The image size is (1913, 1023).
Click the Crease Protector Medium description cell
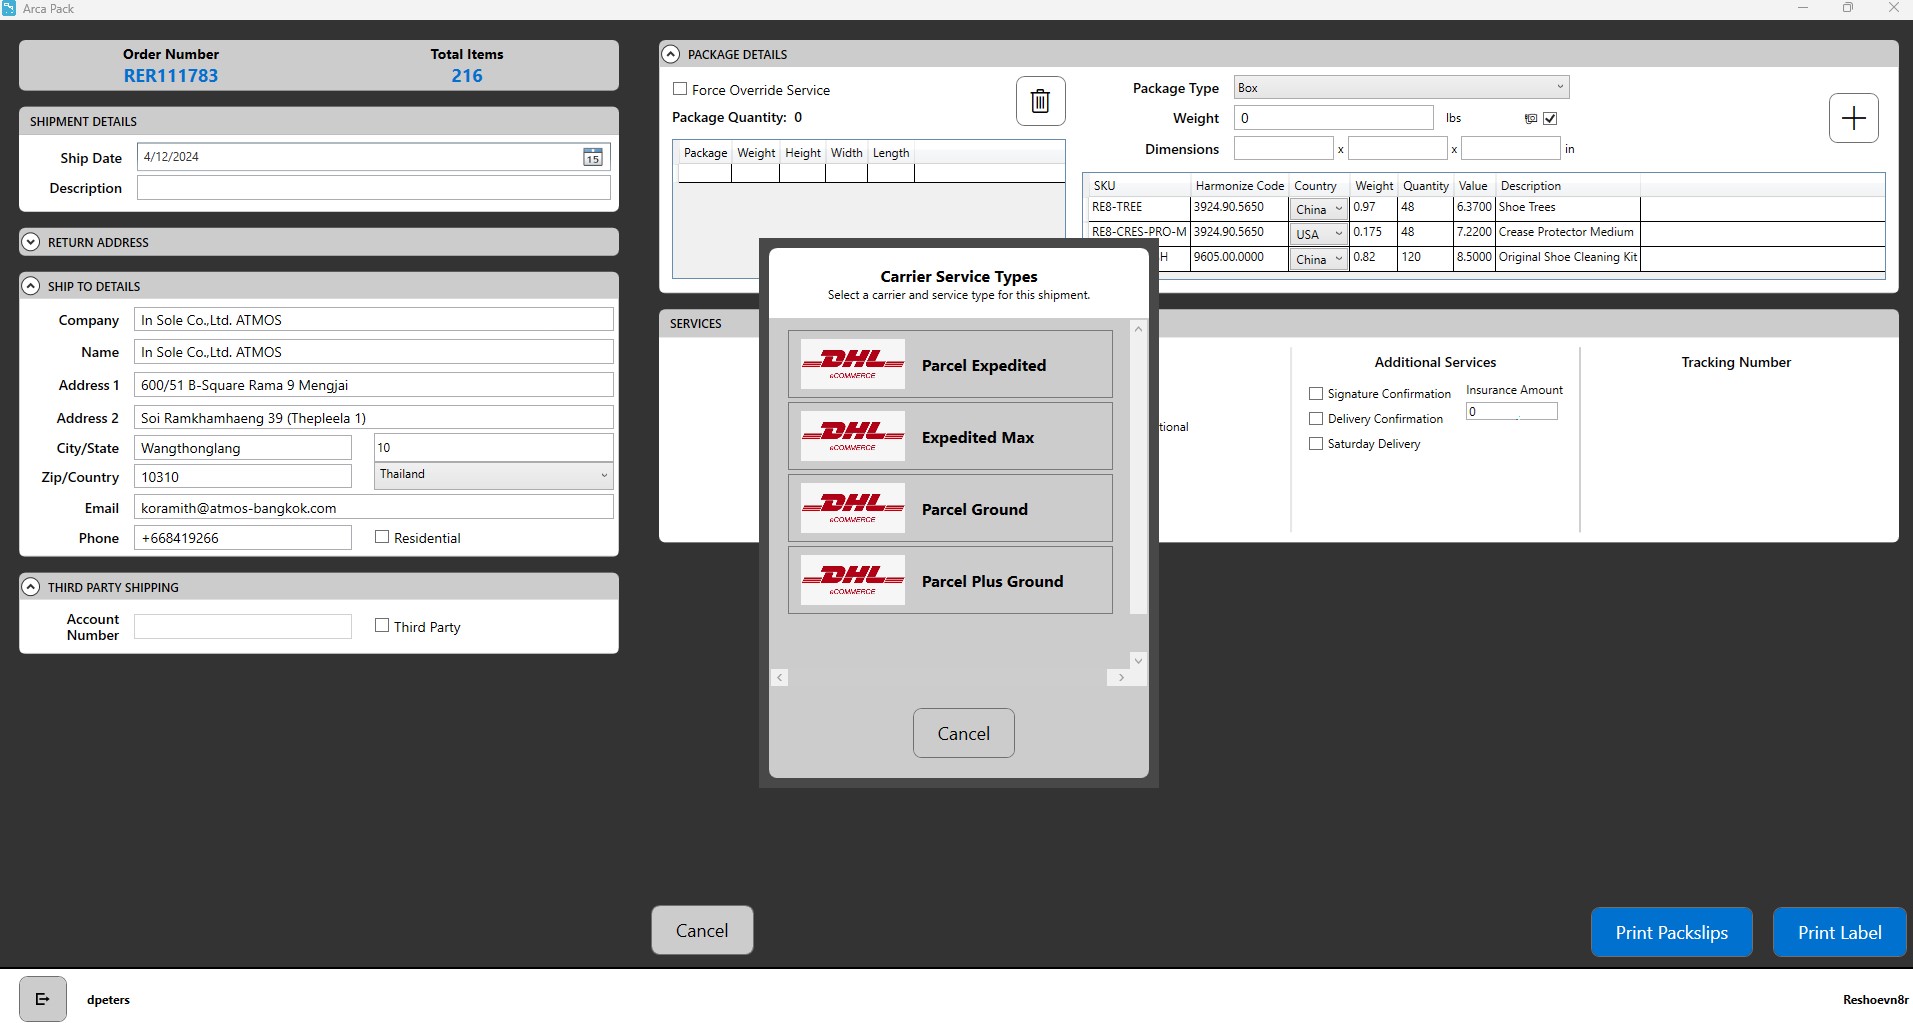coord(1567,232)
